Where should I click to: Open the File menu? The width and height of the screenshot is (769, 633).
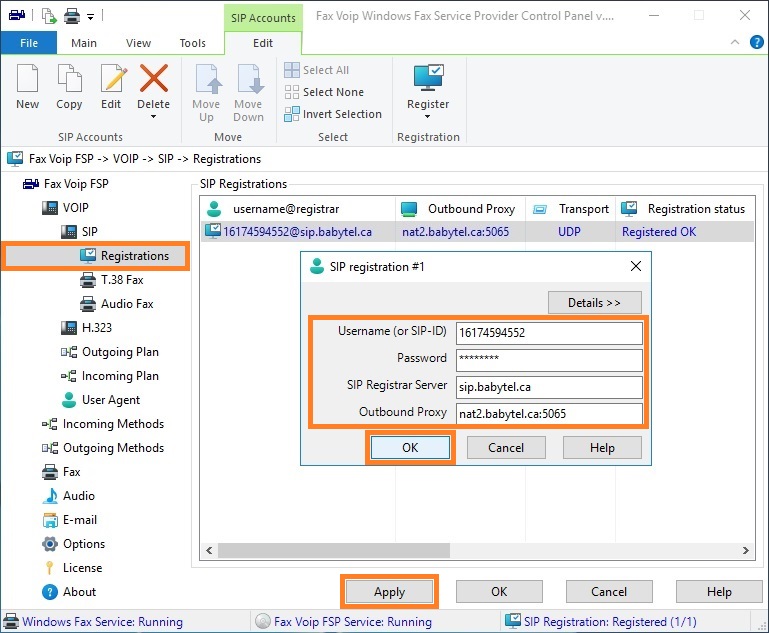[x=29, y=43]
